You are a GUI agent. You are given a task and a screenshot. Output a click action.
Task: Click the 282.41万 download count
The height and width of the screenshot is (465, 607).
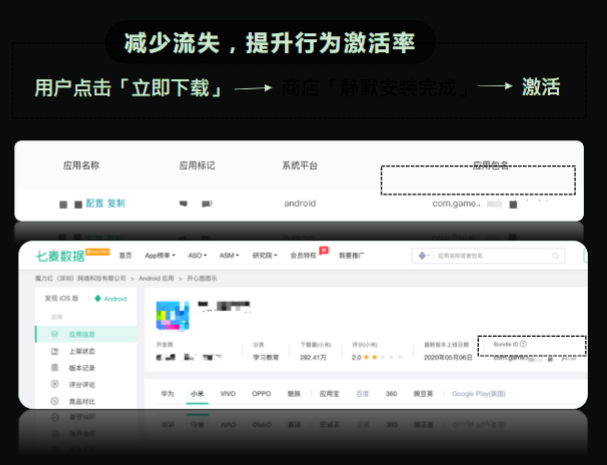313,357
